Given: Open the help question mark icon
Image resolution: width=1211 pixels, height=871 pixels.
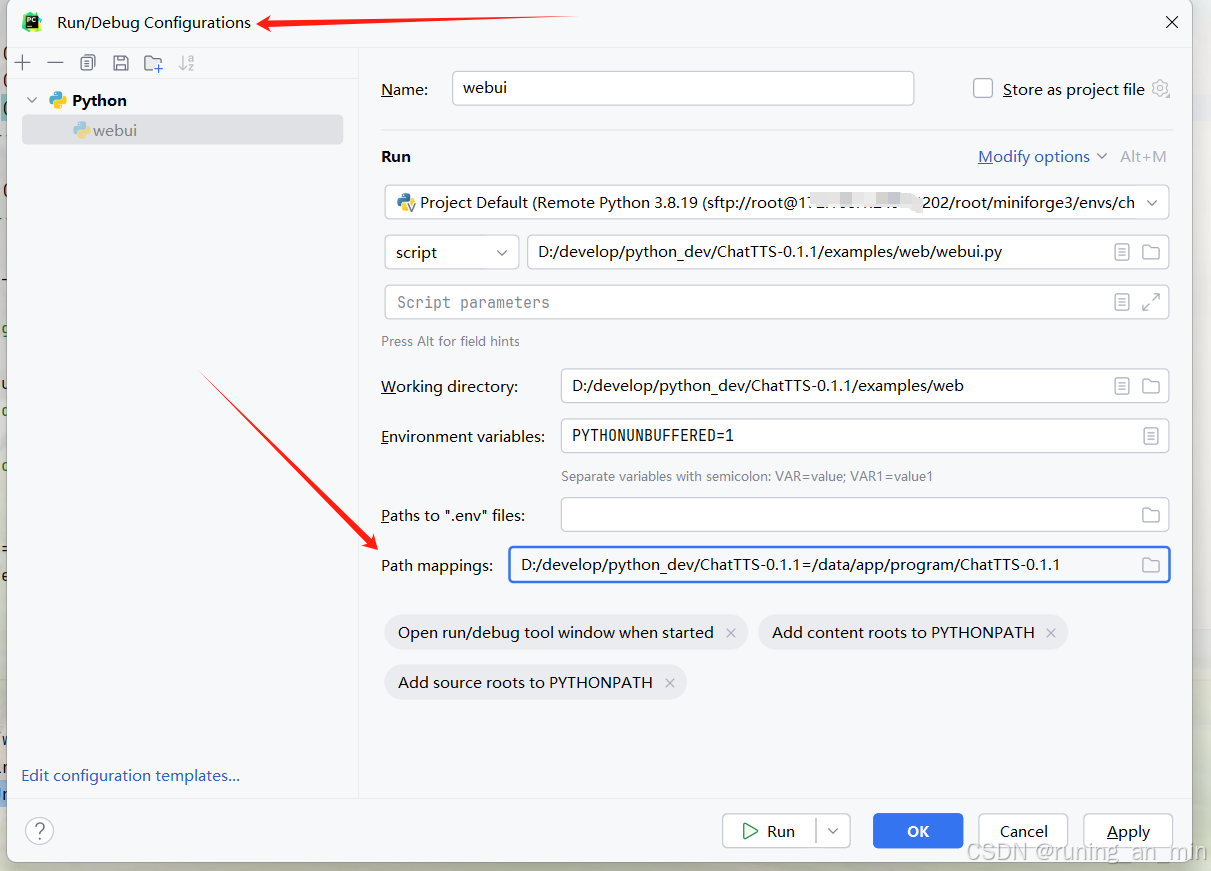Looking at the screenshot, I should (x=39, y=830).
